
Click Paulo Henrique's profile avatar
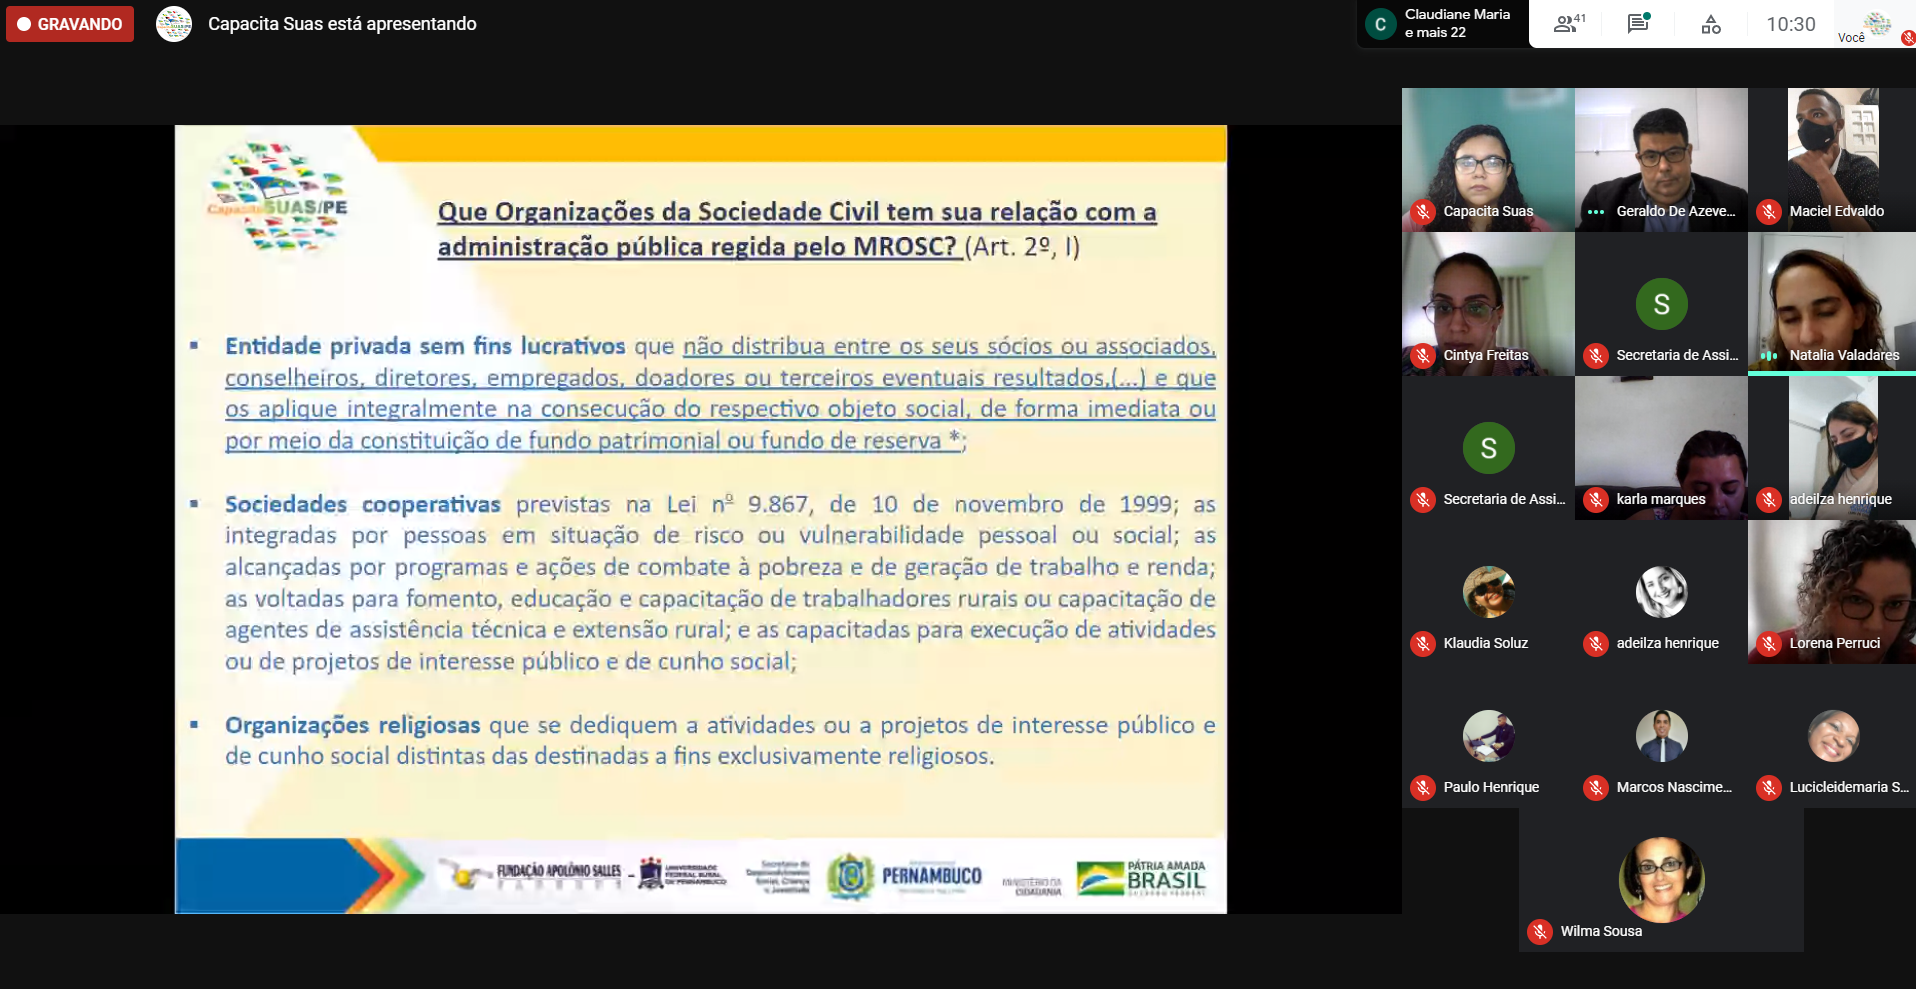tap(1488, 736)
